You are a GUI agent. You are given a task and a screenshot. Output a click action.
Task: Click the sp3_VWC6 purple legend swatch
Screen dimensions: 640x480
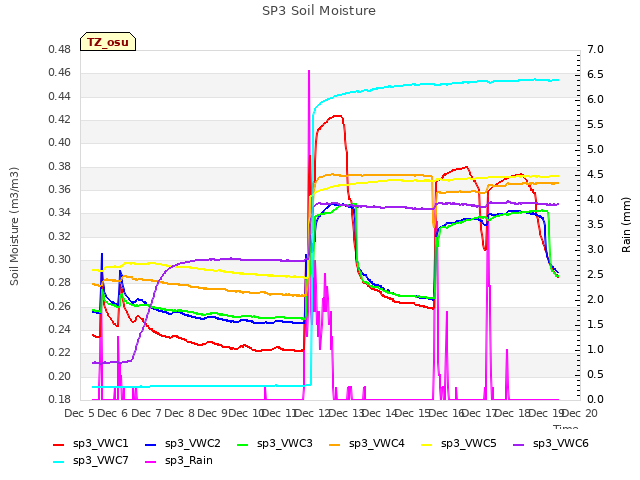[519, 444]
